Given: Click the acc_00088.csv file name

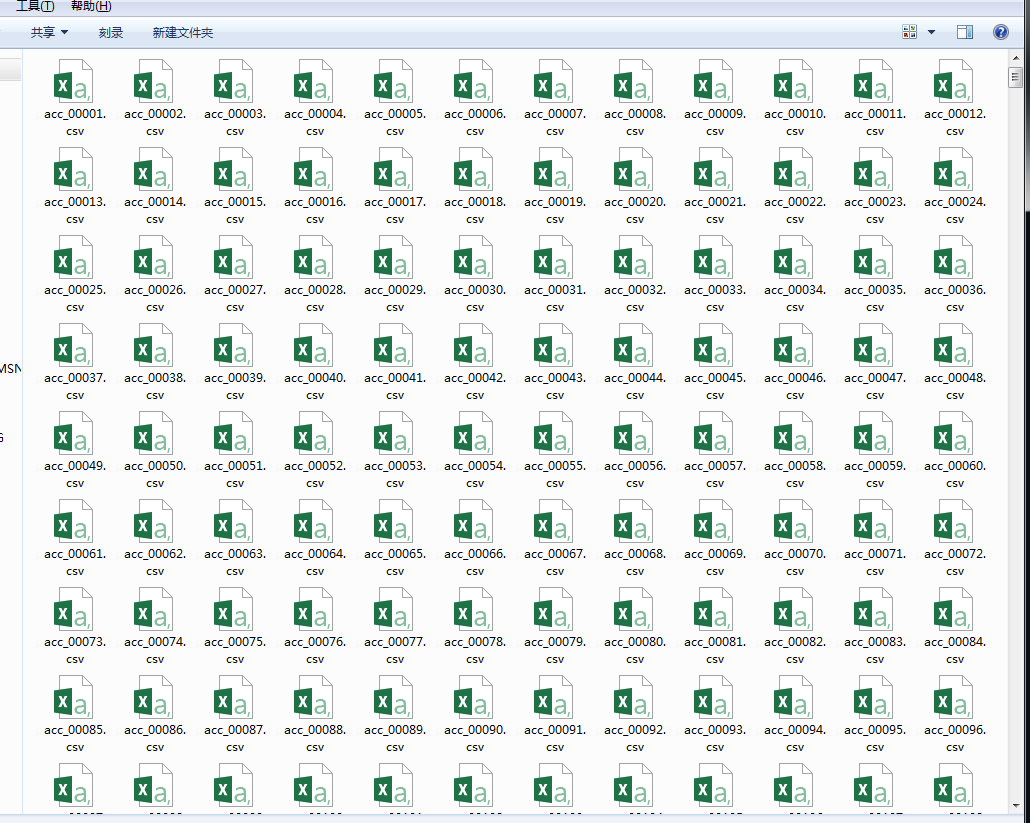Looking at the screenshot, I should [315, 738].
